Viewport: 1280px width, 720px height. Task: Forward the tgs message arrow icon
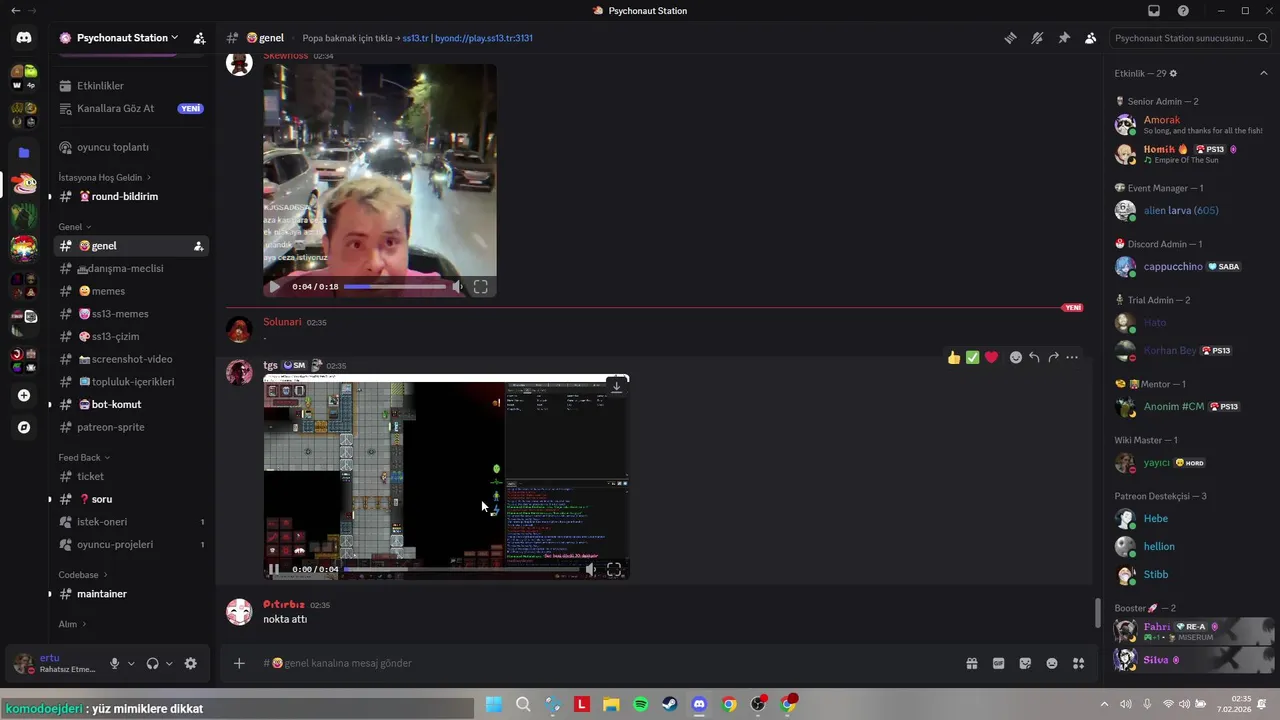point(1053,357)
